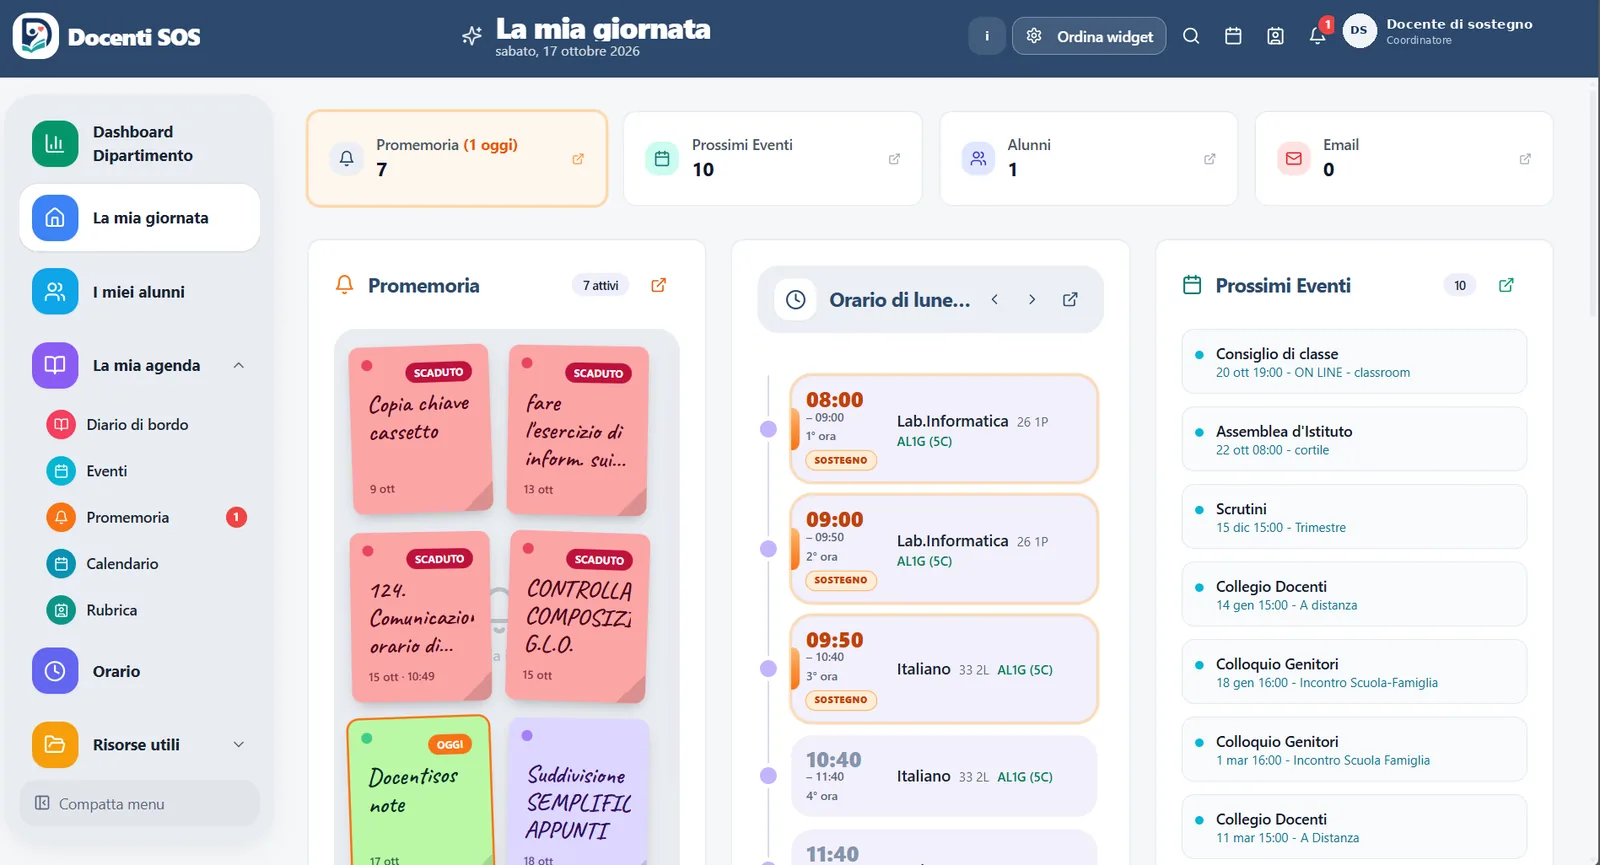This screenshot has height=865, width=1600.
Task: Click the Compatta menu button
Action: click(140, 804)
